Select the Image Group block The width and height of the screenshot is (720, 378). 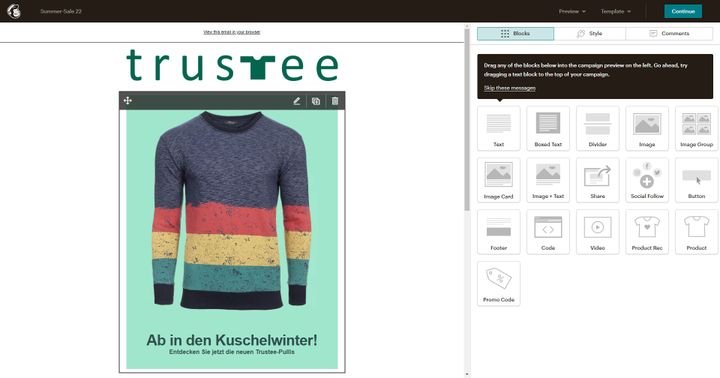coord(697,128)
